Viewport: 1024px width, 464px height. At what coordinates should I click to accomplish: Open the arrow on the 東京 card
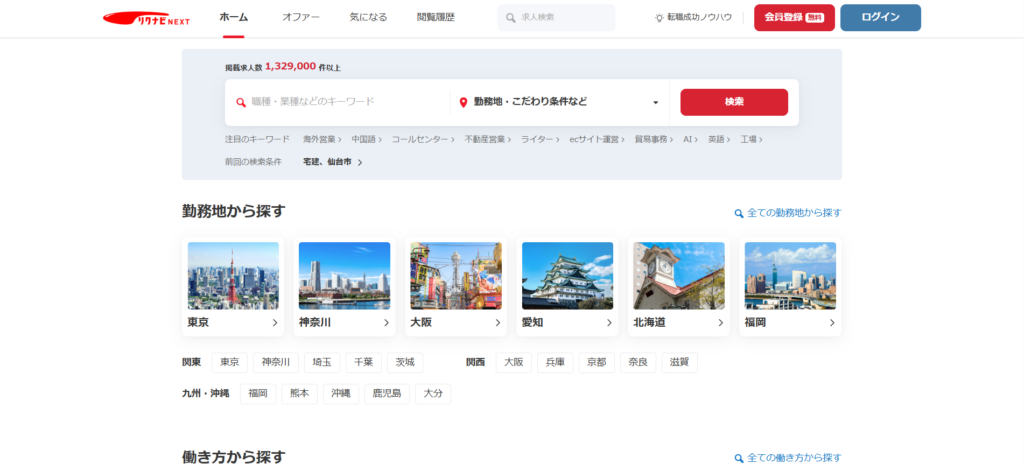pos(275,323)
